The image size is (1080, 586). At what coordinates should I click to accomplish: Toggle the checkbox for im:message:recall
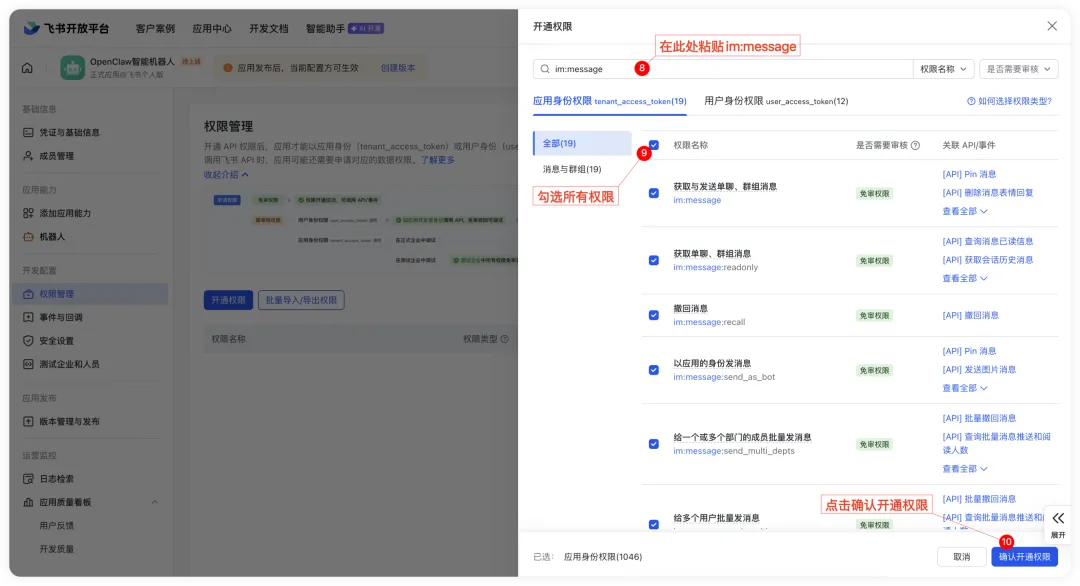pos(654,315)
